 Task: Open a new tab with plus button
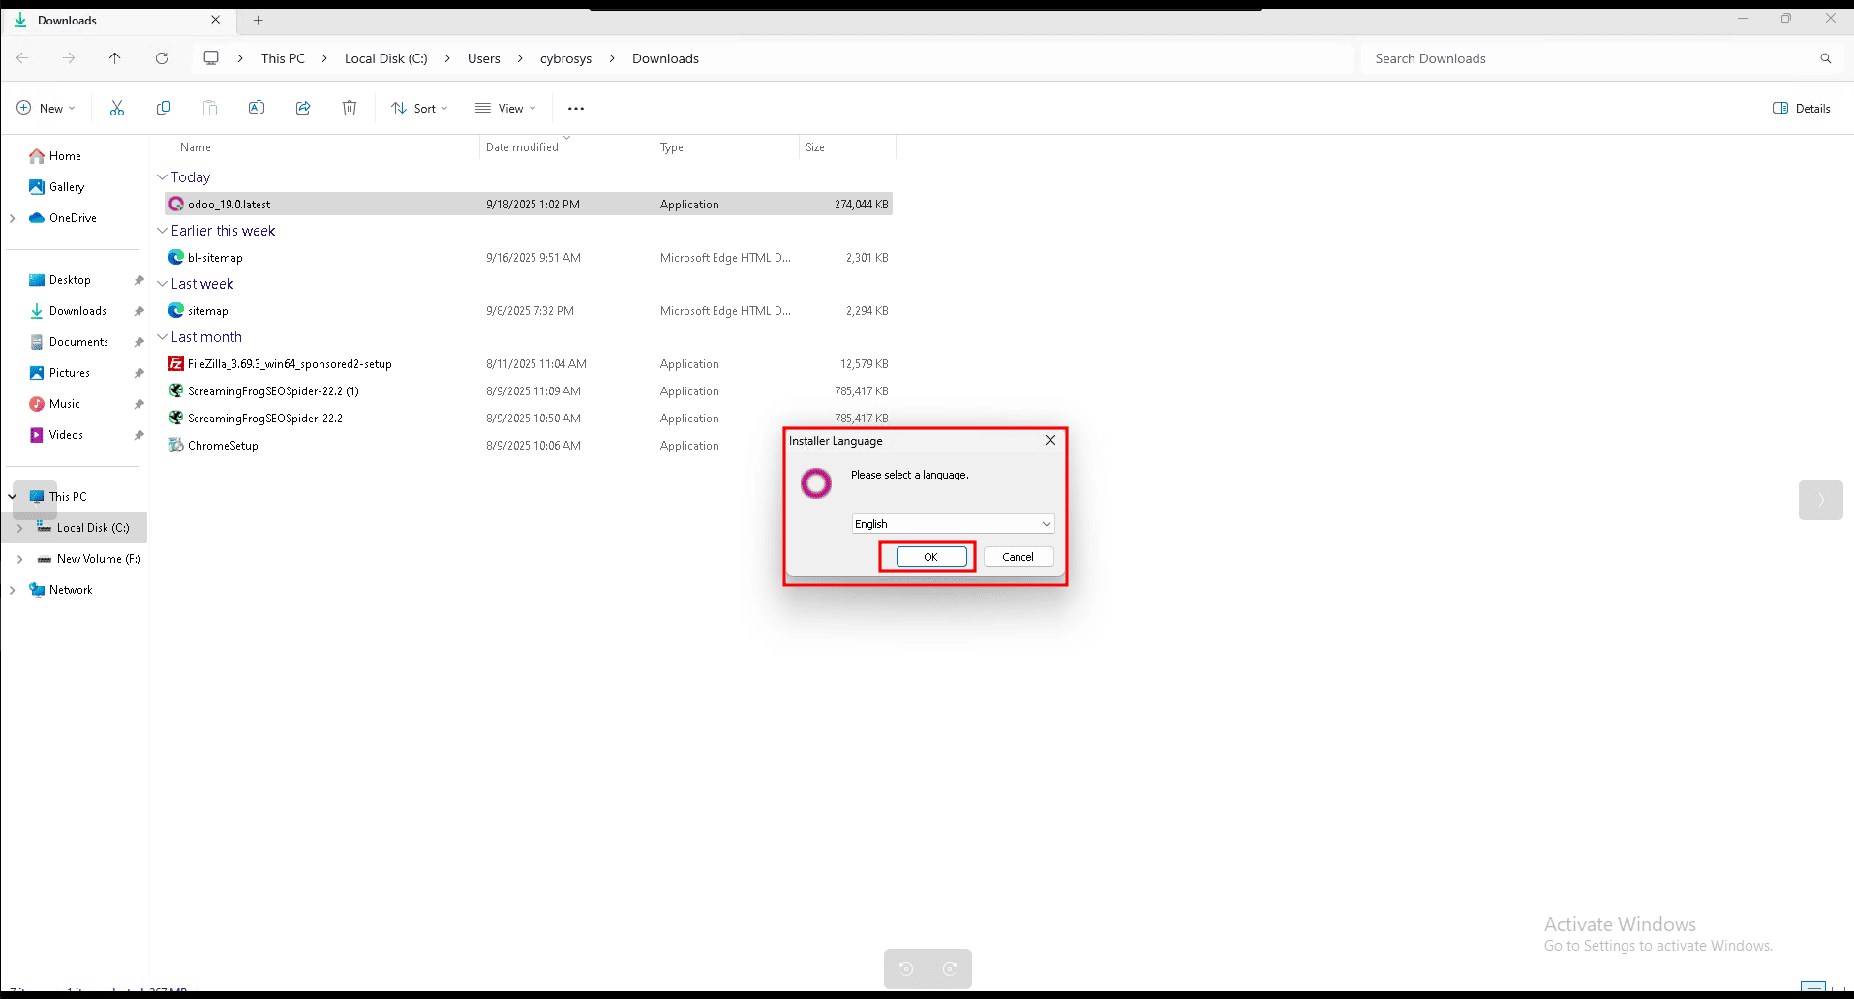[258, 20]
